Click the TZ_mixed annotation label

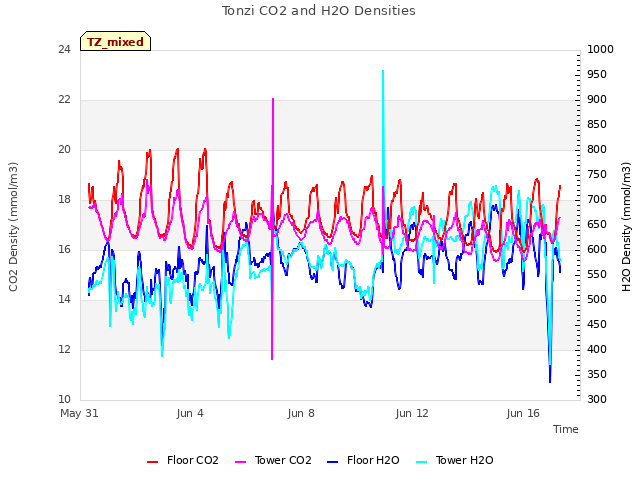[116, 42]
